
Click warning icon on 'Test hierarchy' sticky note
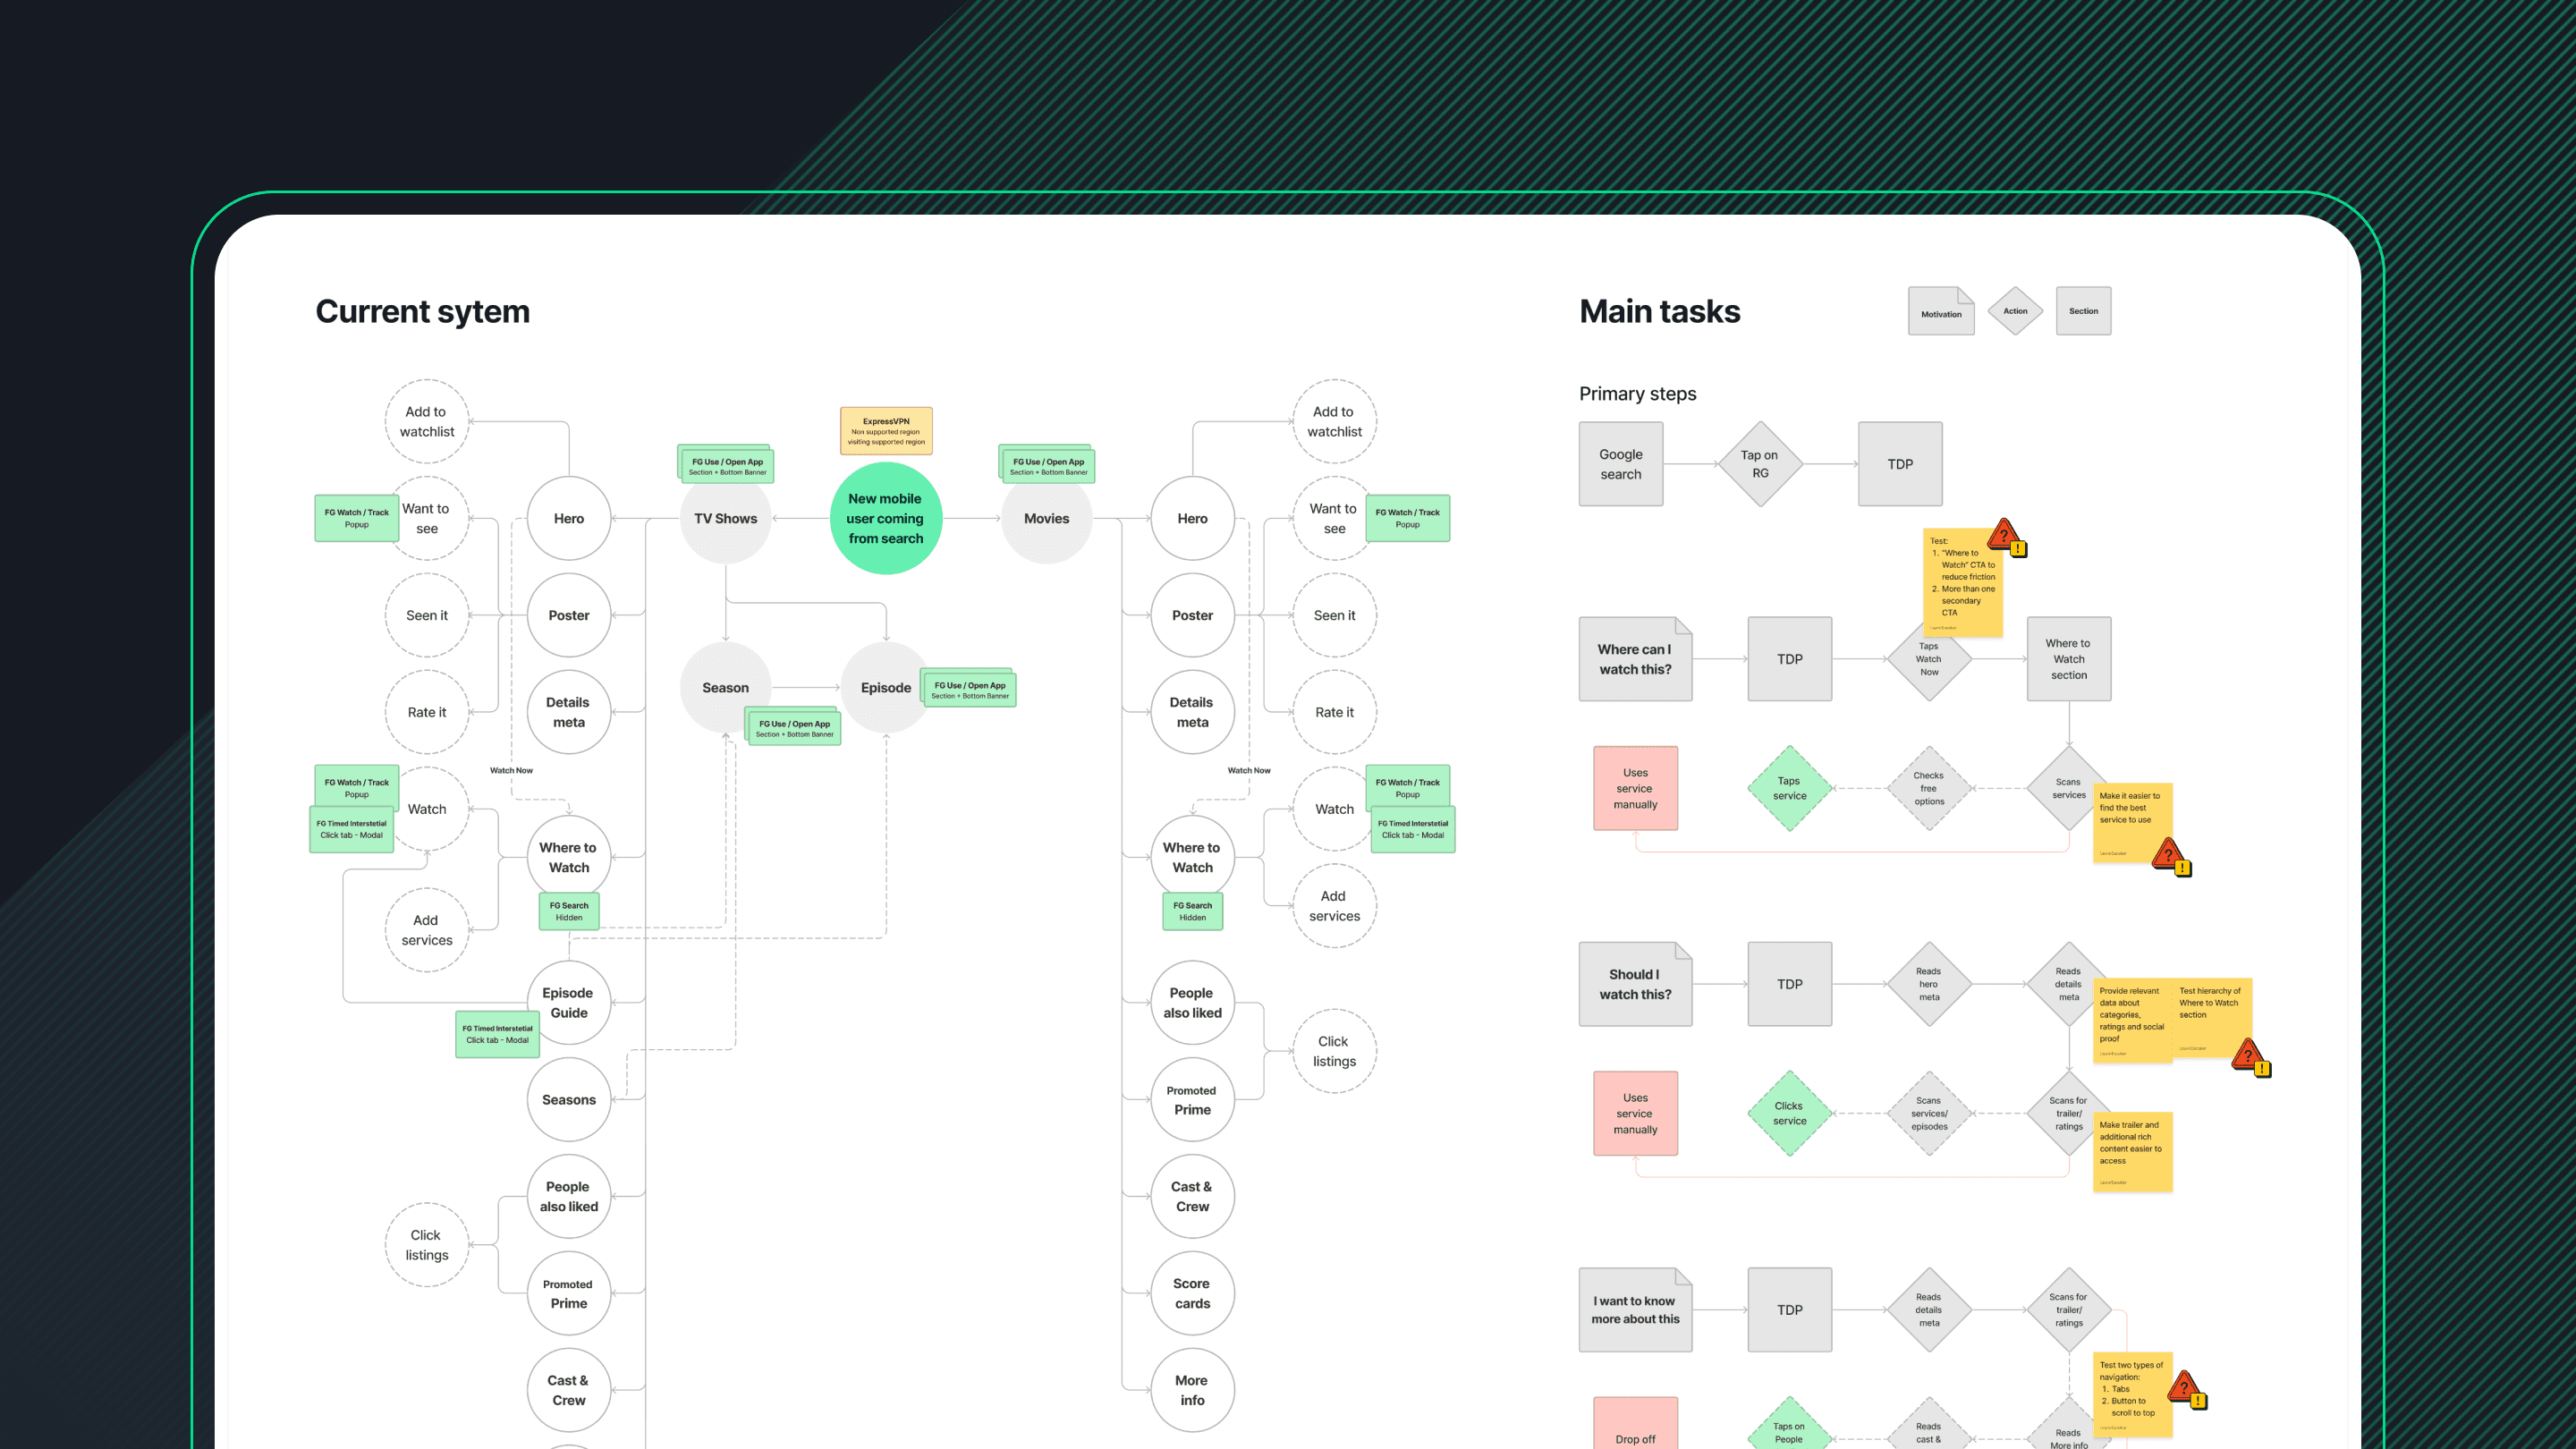click(2250, 1057)
